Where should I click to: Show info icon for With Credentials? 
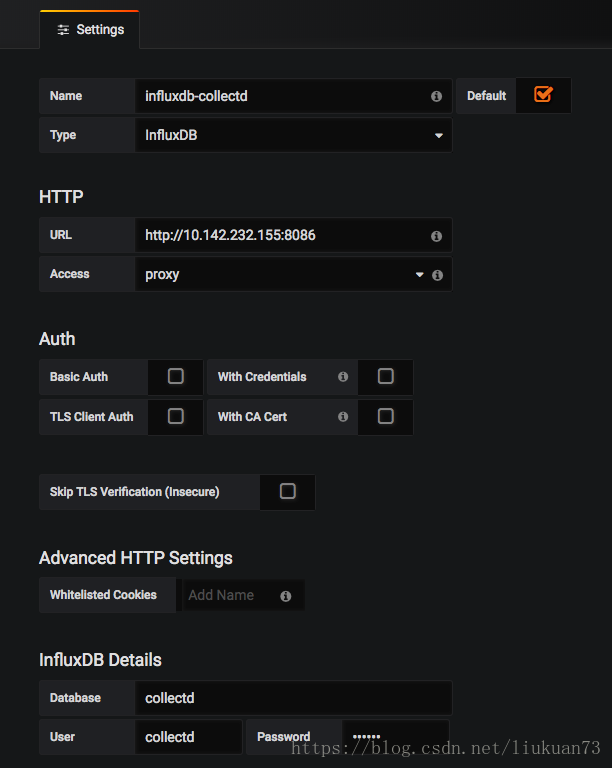pos(343,377)
